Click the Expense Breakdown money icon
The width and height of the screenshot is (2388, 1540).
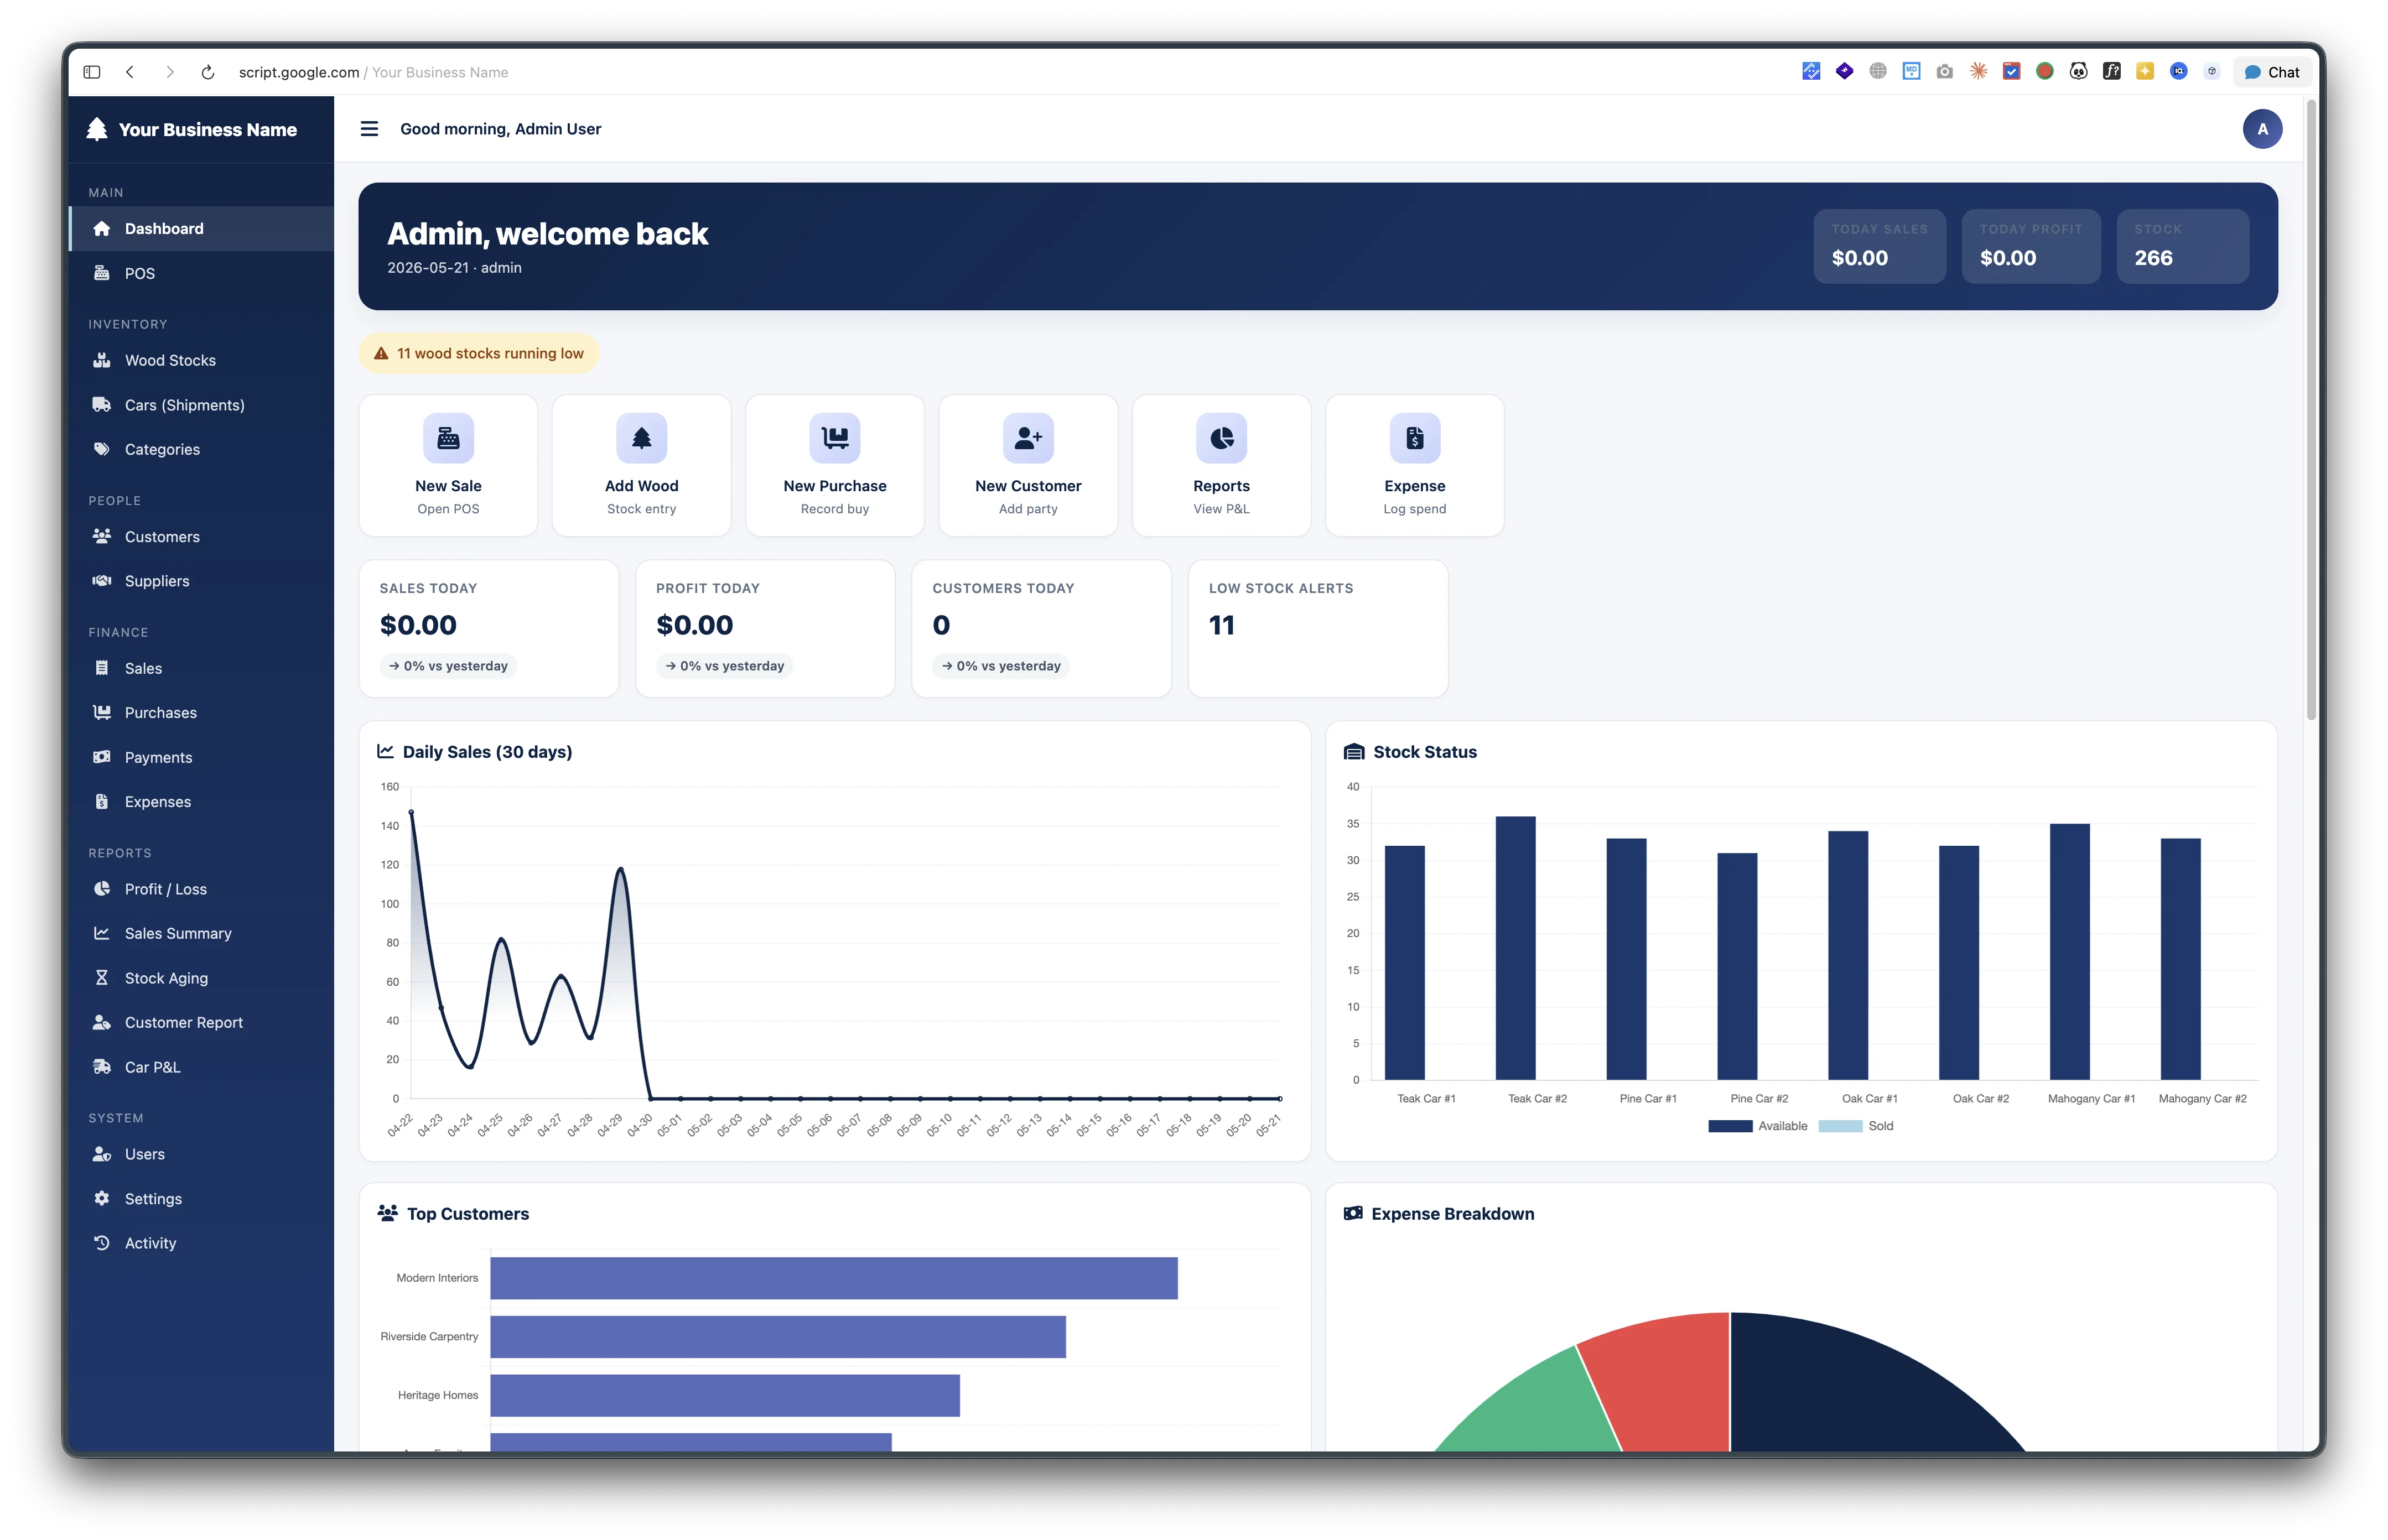pyautogui.click(x=1353, y=1213)
